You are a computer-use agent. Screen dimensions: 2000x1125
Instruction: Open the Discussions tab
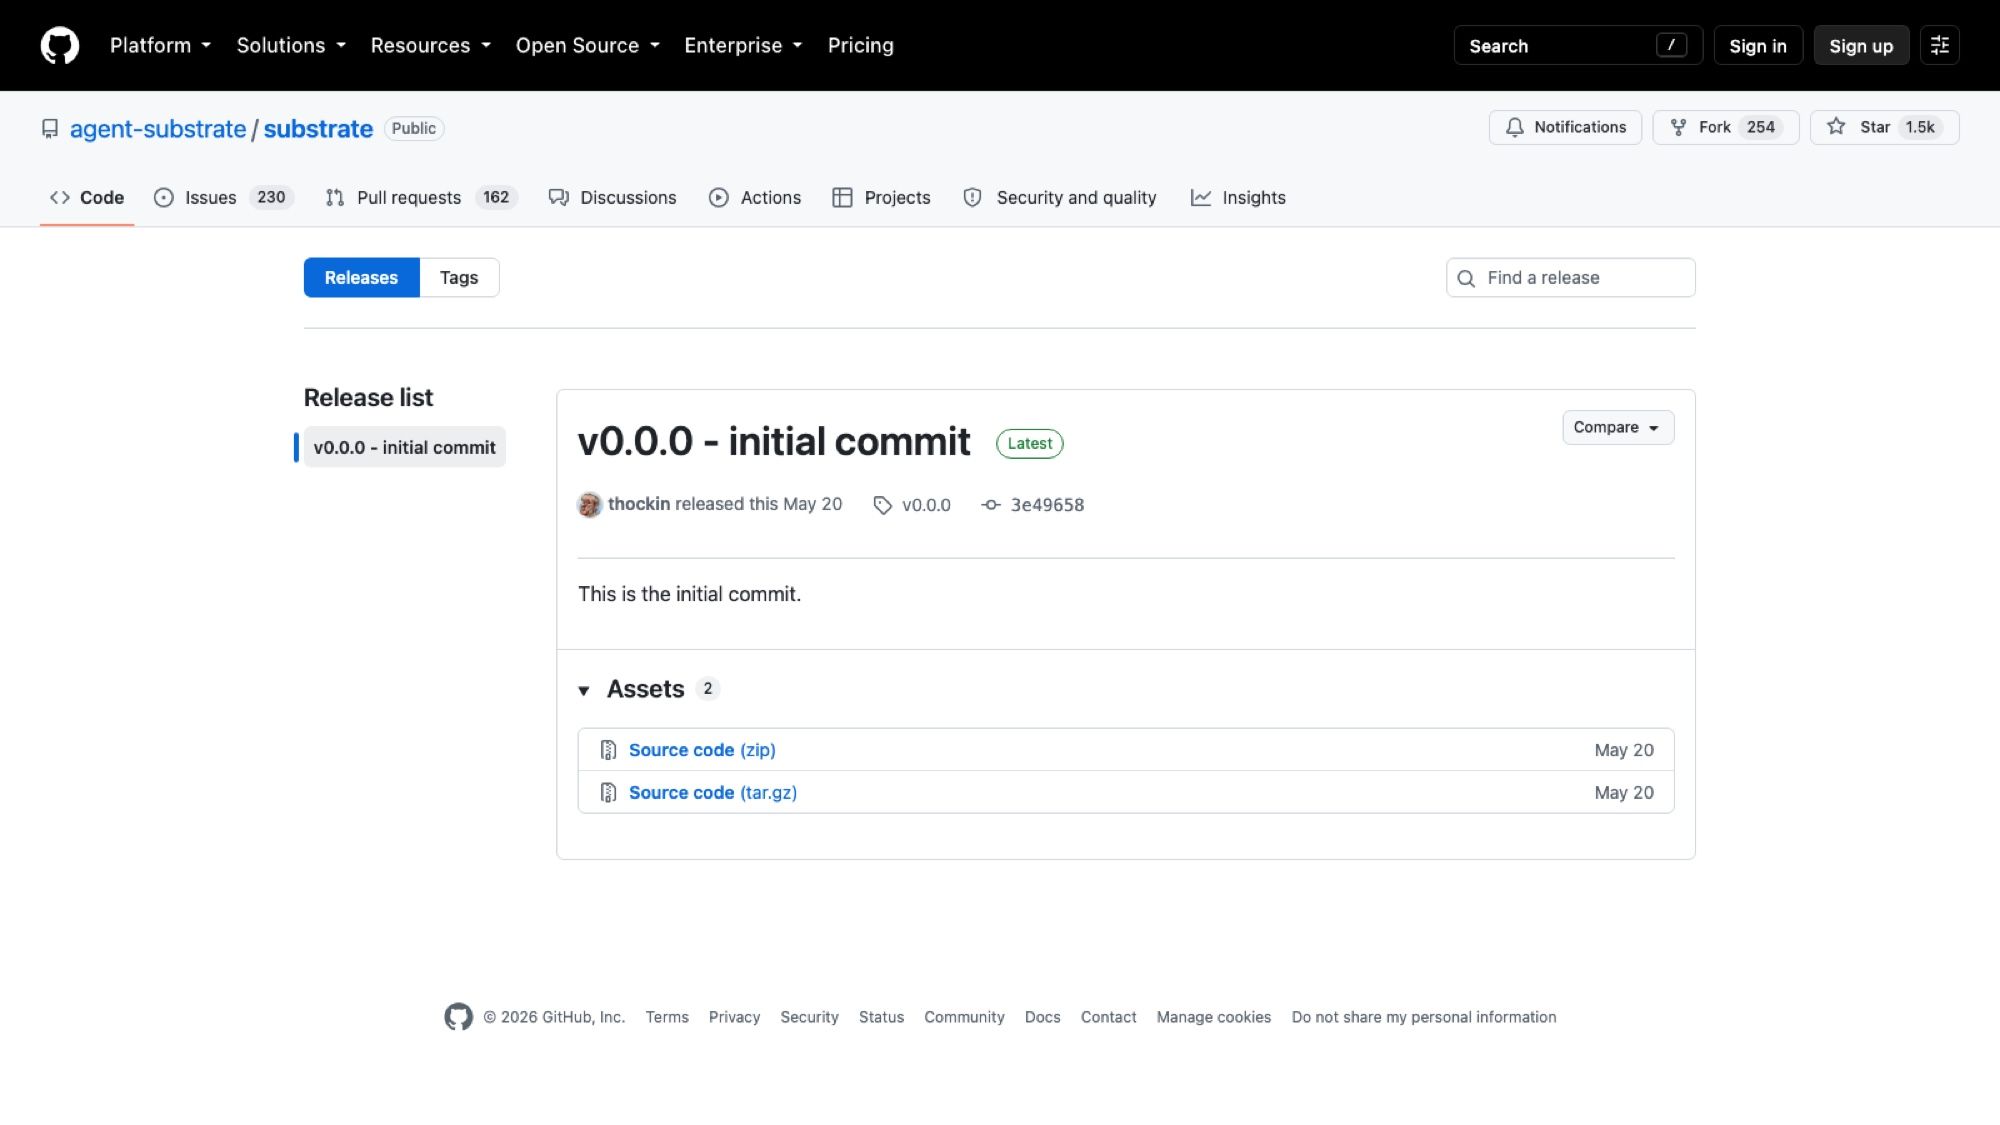click(613, 197)
